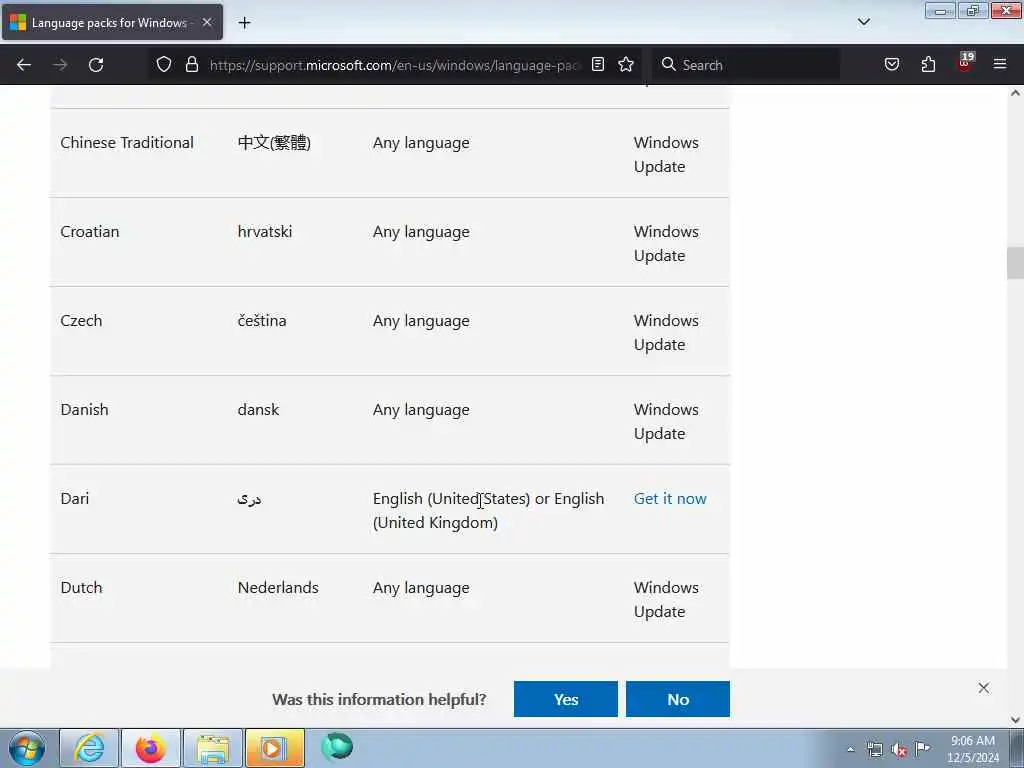Click the muted volume tray icon
This screenshot has width=1024, height=768.
(899, 750)
